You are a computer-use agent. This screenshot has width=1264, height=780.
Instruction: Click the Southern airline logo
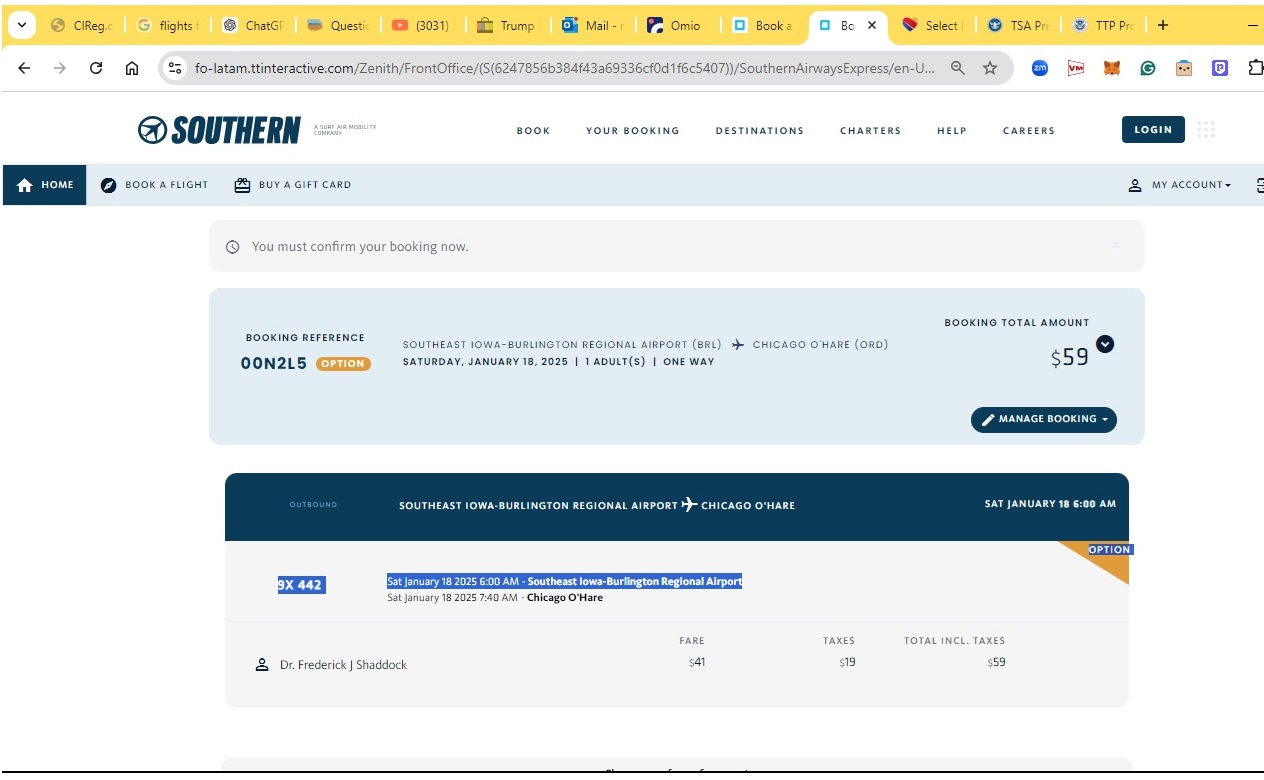tap(219, 130)
